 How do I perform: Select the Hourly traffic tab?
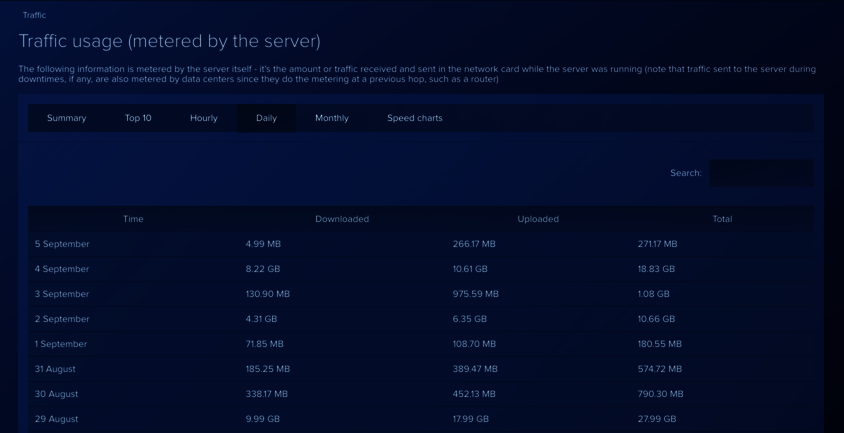tap(203, 118)
